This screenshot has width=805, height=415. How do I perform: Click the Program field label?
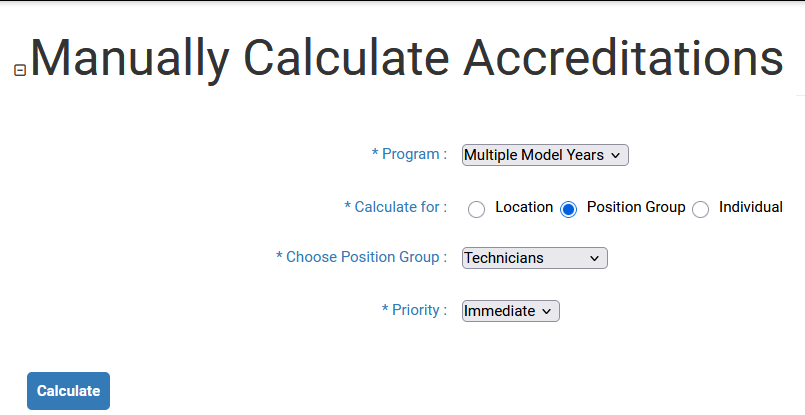[x=414, y=154]
